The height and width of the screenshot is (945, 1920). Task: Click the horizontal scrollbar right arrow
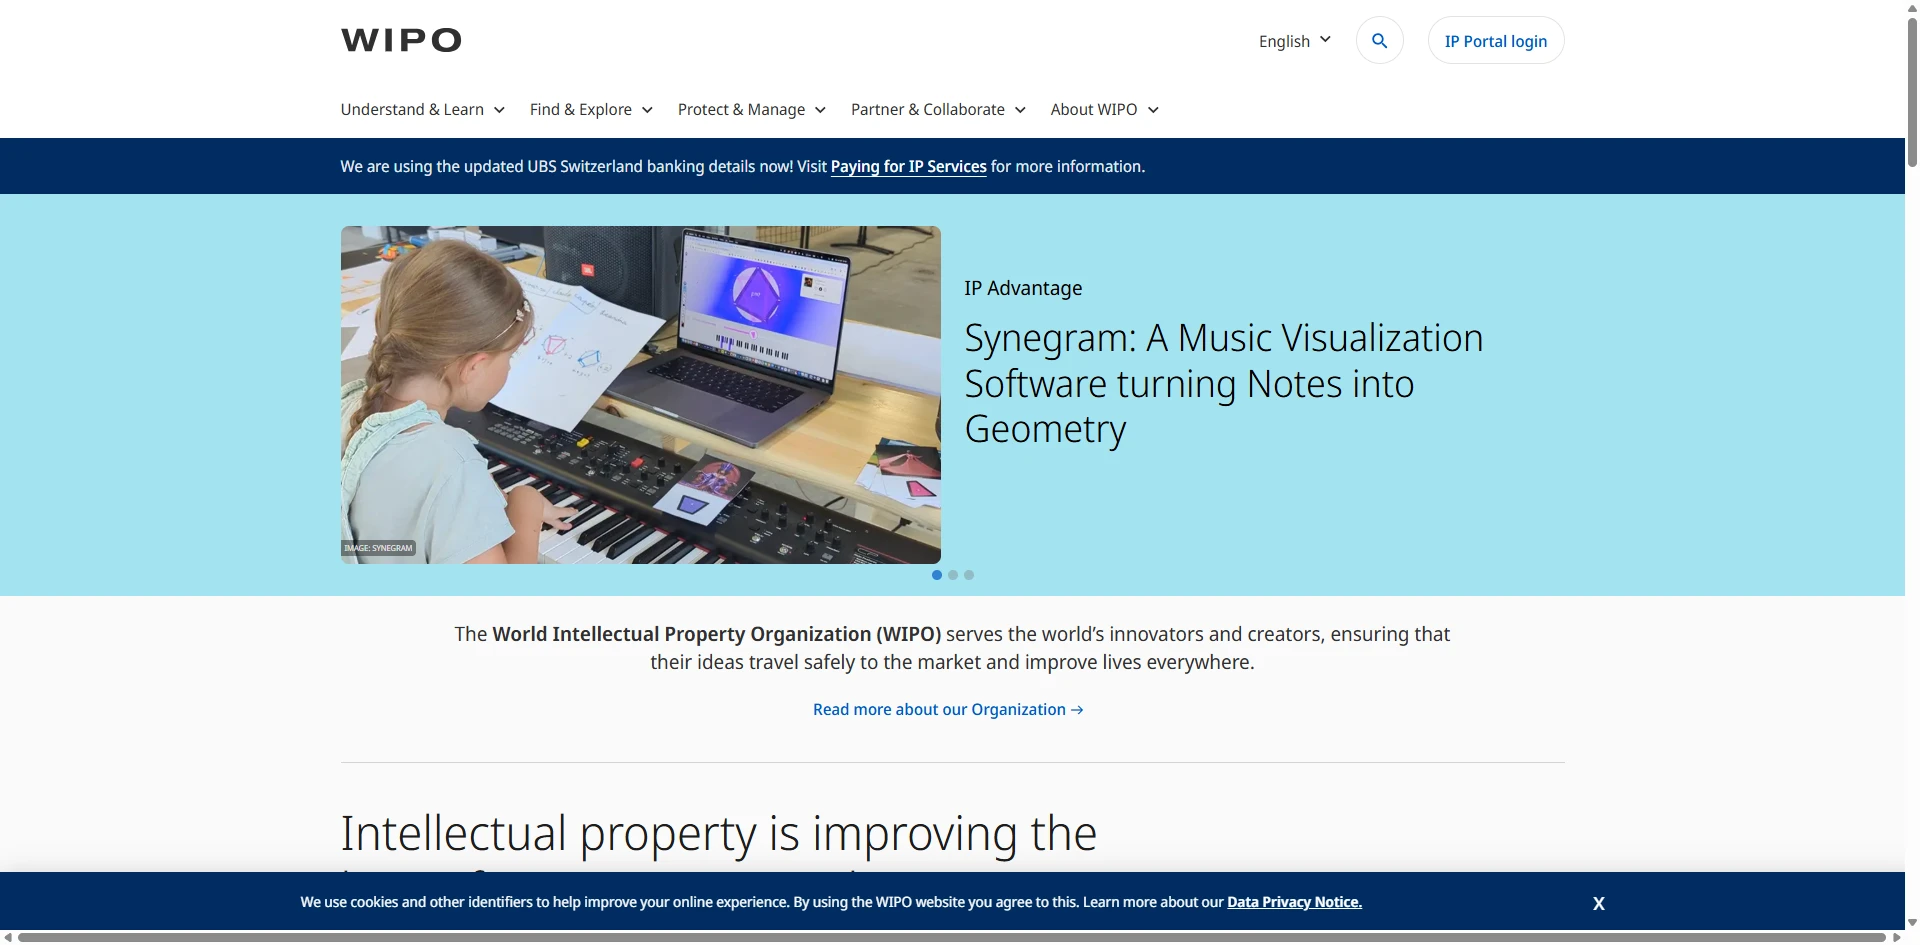tap(1896, 938)
